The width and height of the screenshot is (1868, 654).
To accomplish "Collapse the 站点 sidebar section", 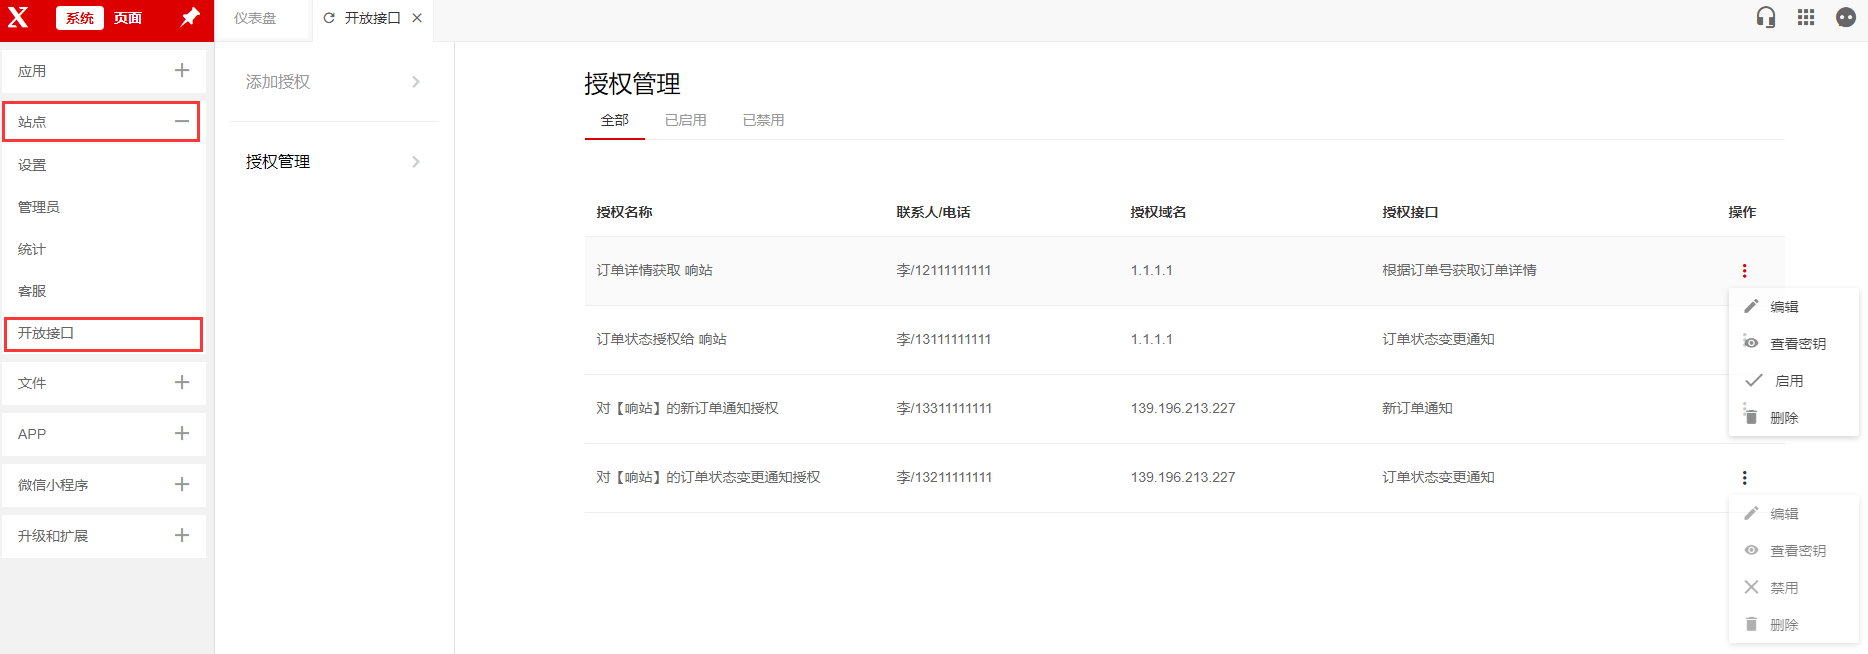I will (181, 122).
